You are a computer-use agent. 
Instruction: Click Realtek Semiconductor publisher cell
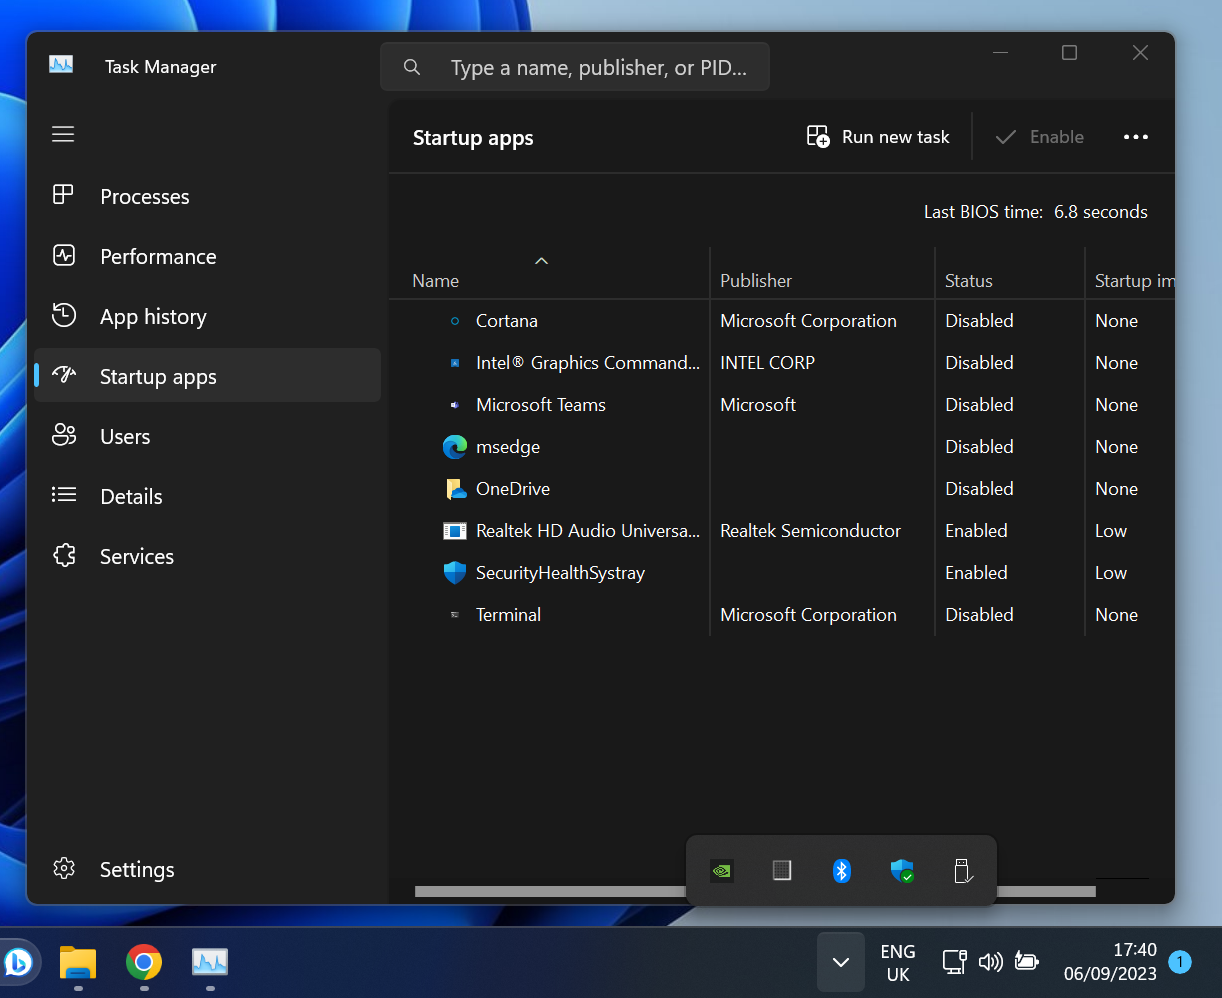click(x=811, y=531)
